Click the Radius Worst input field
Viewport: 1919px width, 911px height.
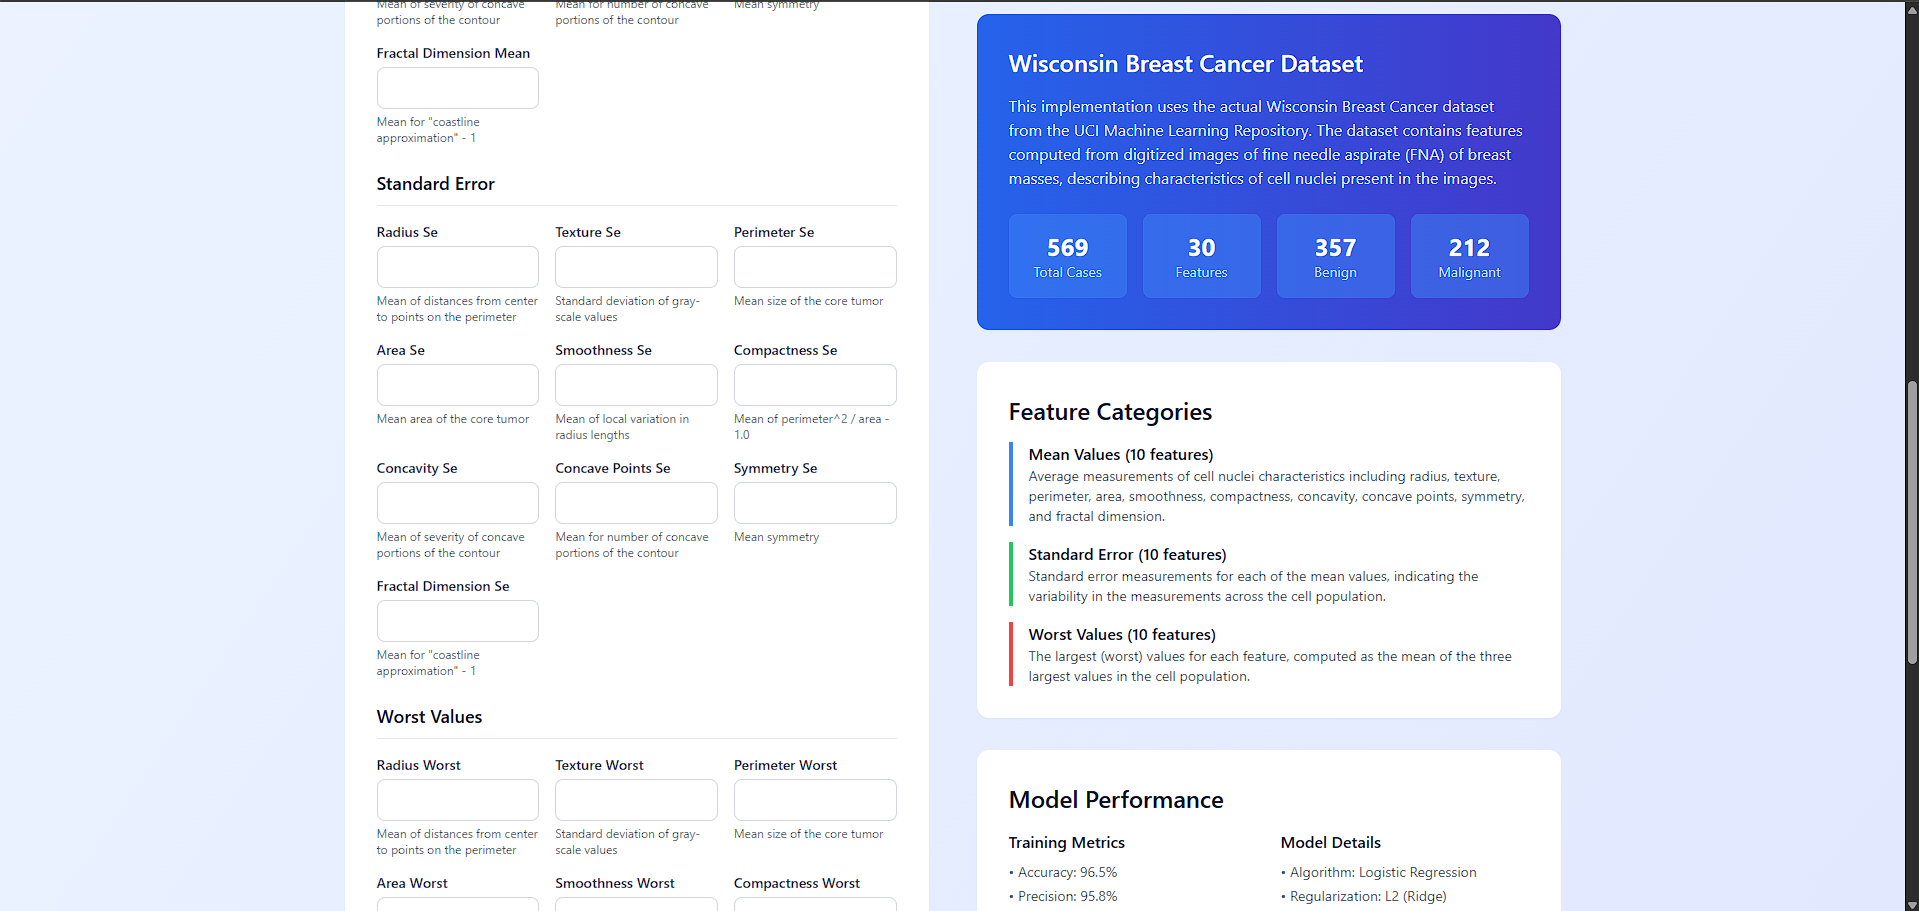point(457,800)
